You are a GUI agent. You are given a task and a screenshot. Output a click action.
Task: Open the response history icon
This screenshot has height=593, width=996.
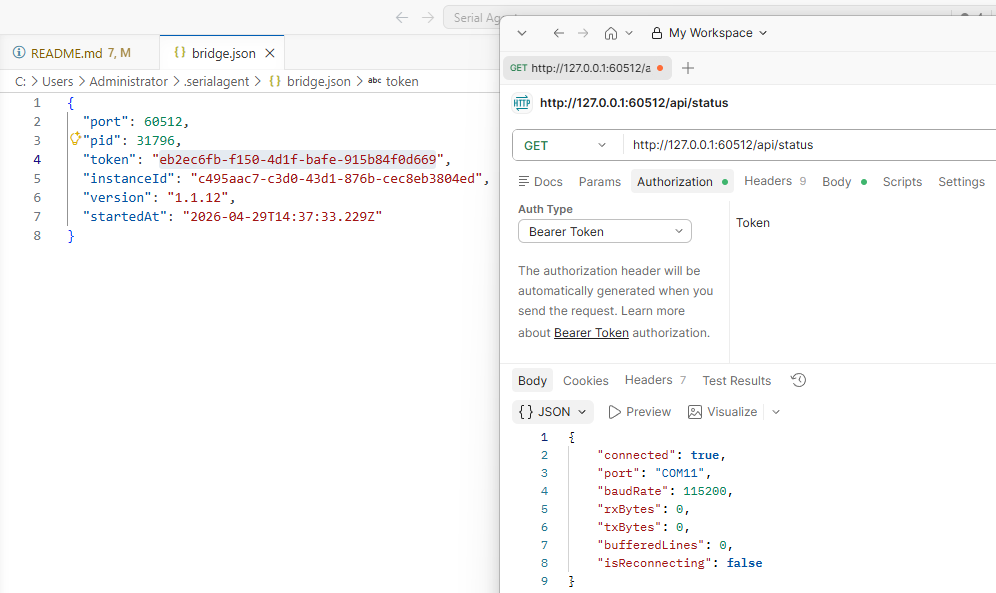tap(798, 380)
